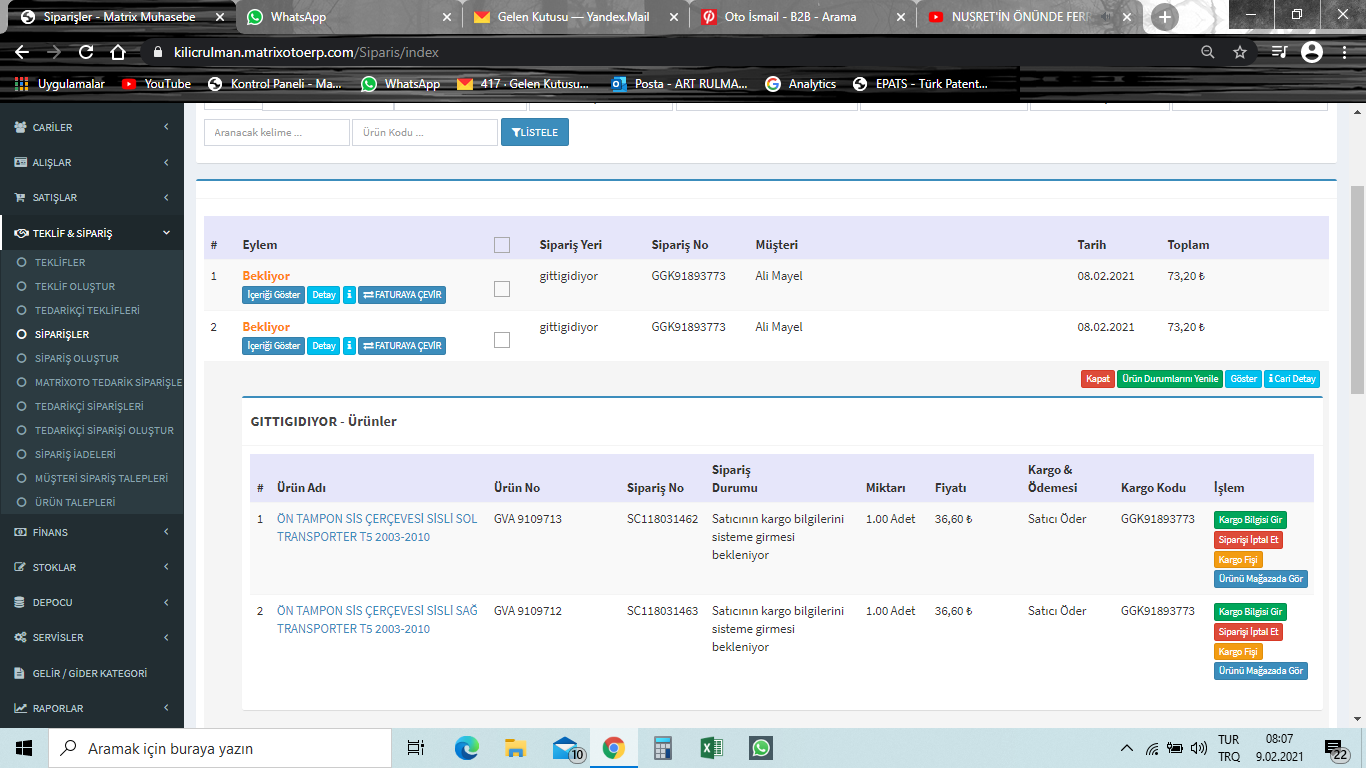The image size is (1366, 768).
Task: Click the info icon button in order row 1
Action: click(x=349, y=294)
